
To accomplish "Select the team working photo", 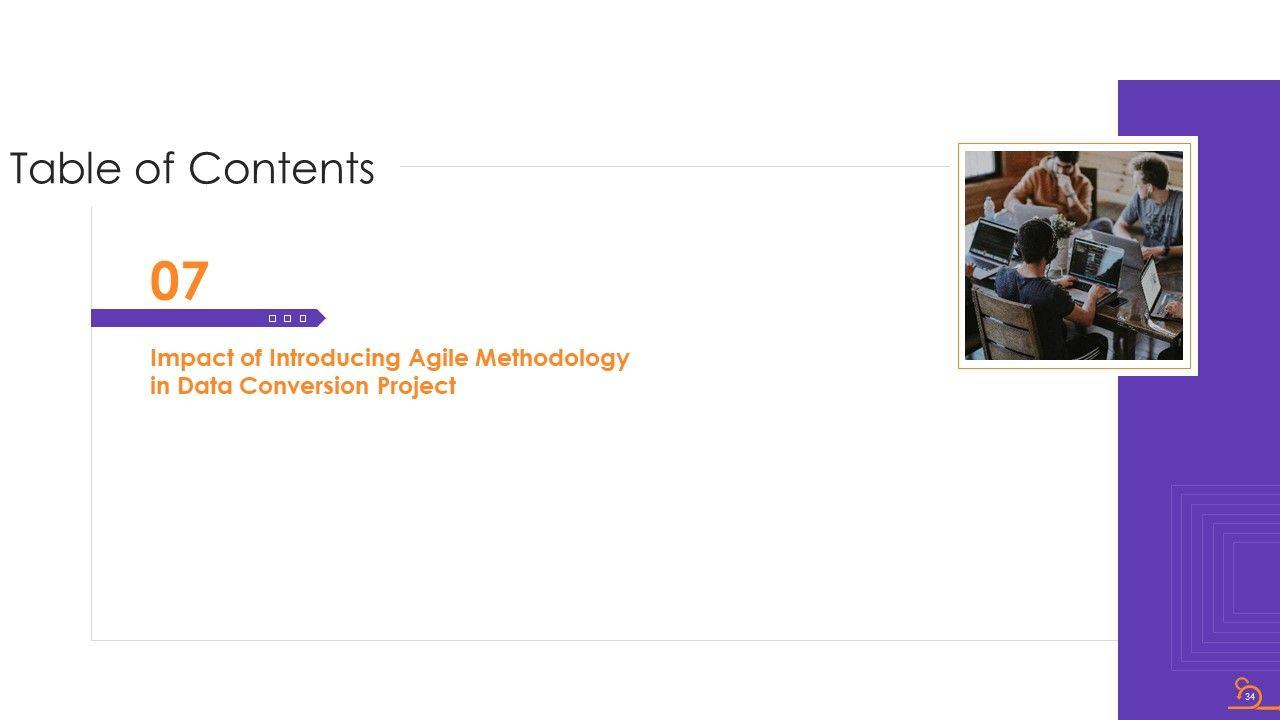I will tap(1073, 255).
